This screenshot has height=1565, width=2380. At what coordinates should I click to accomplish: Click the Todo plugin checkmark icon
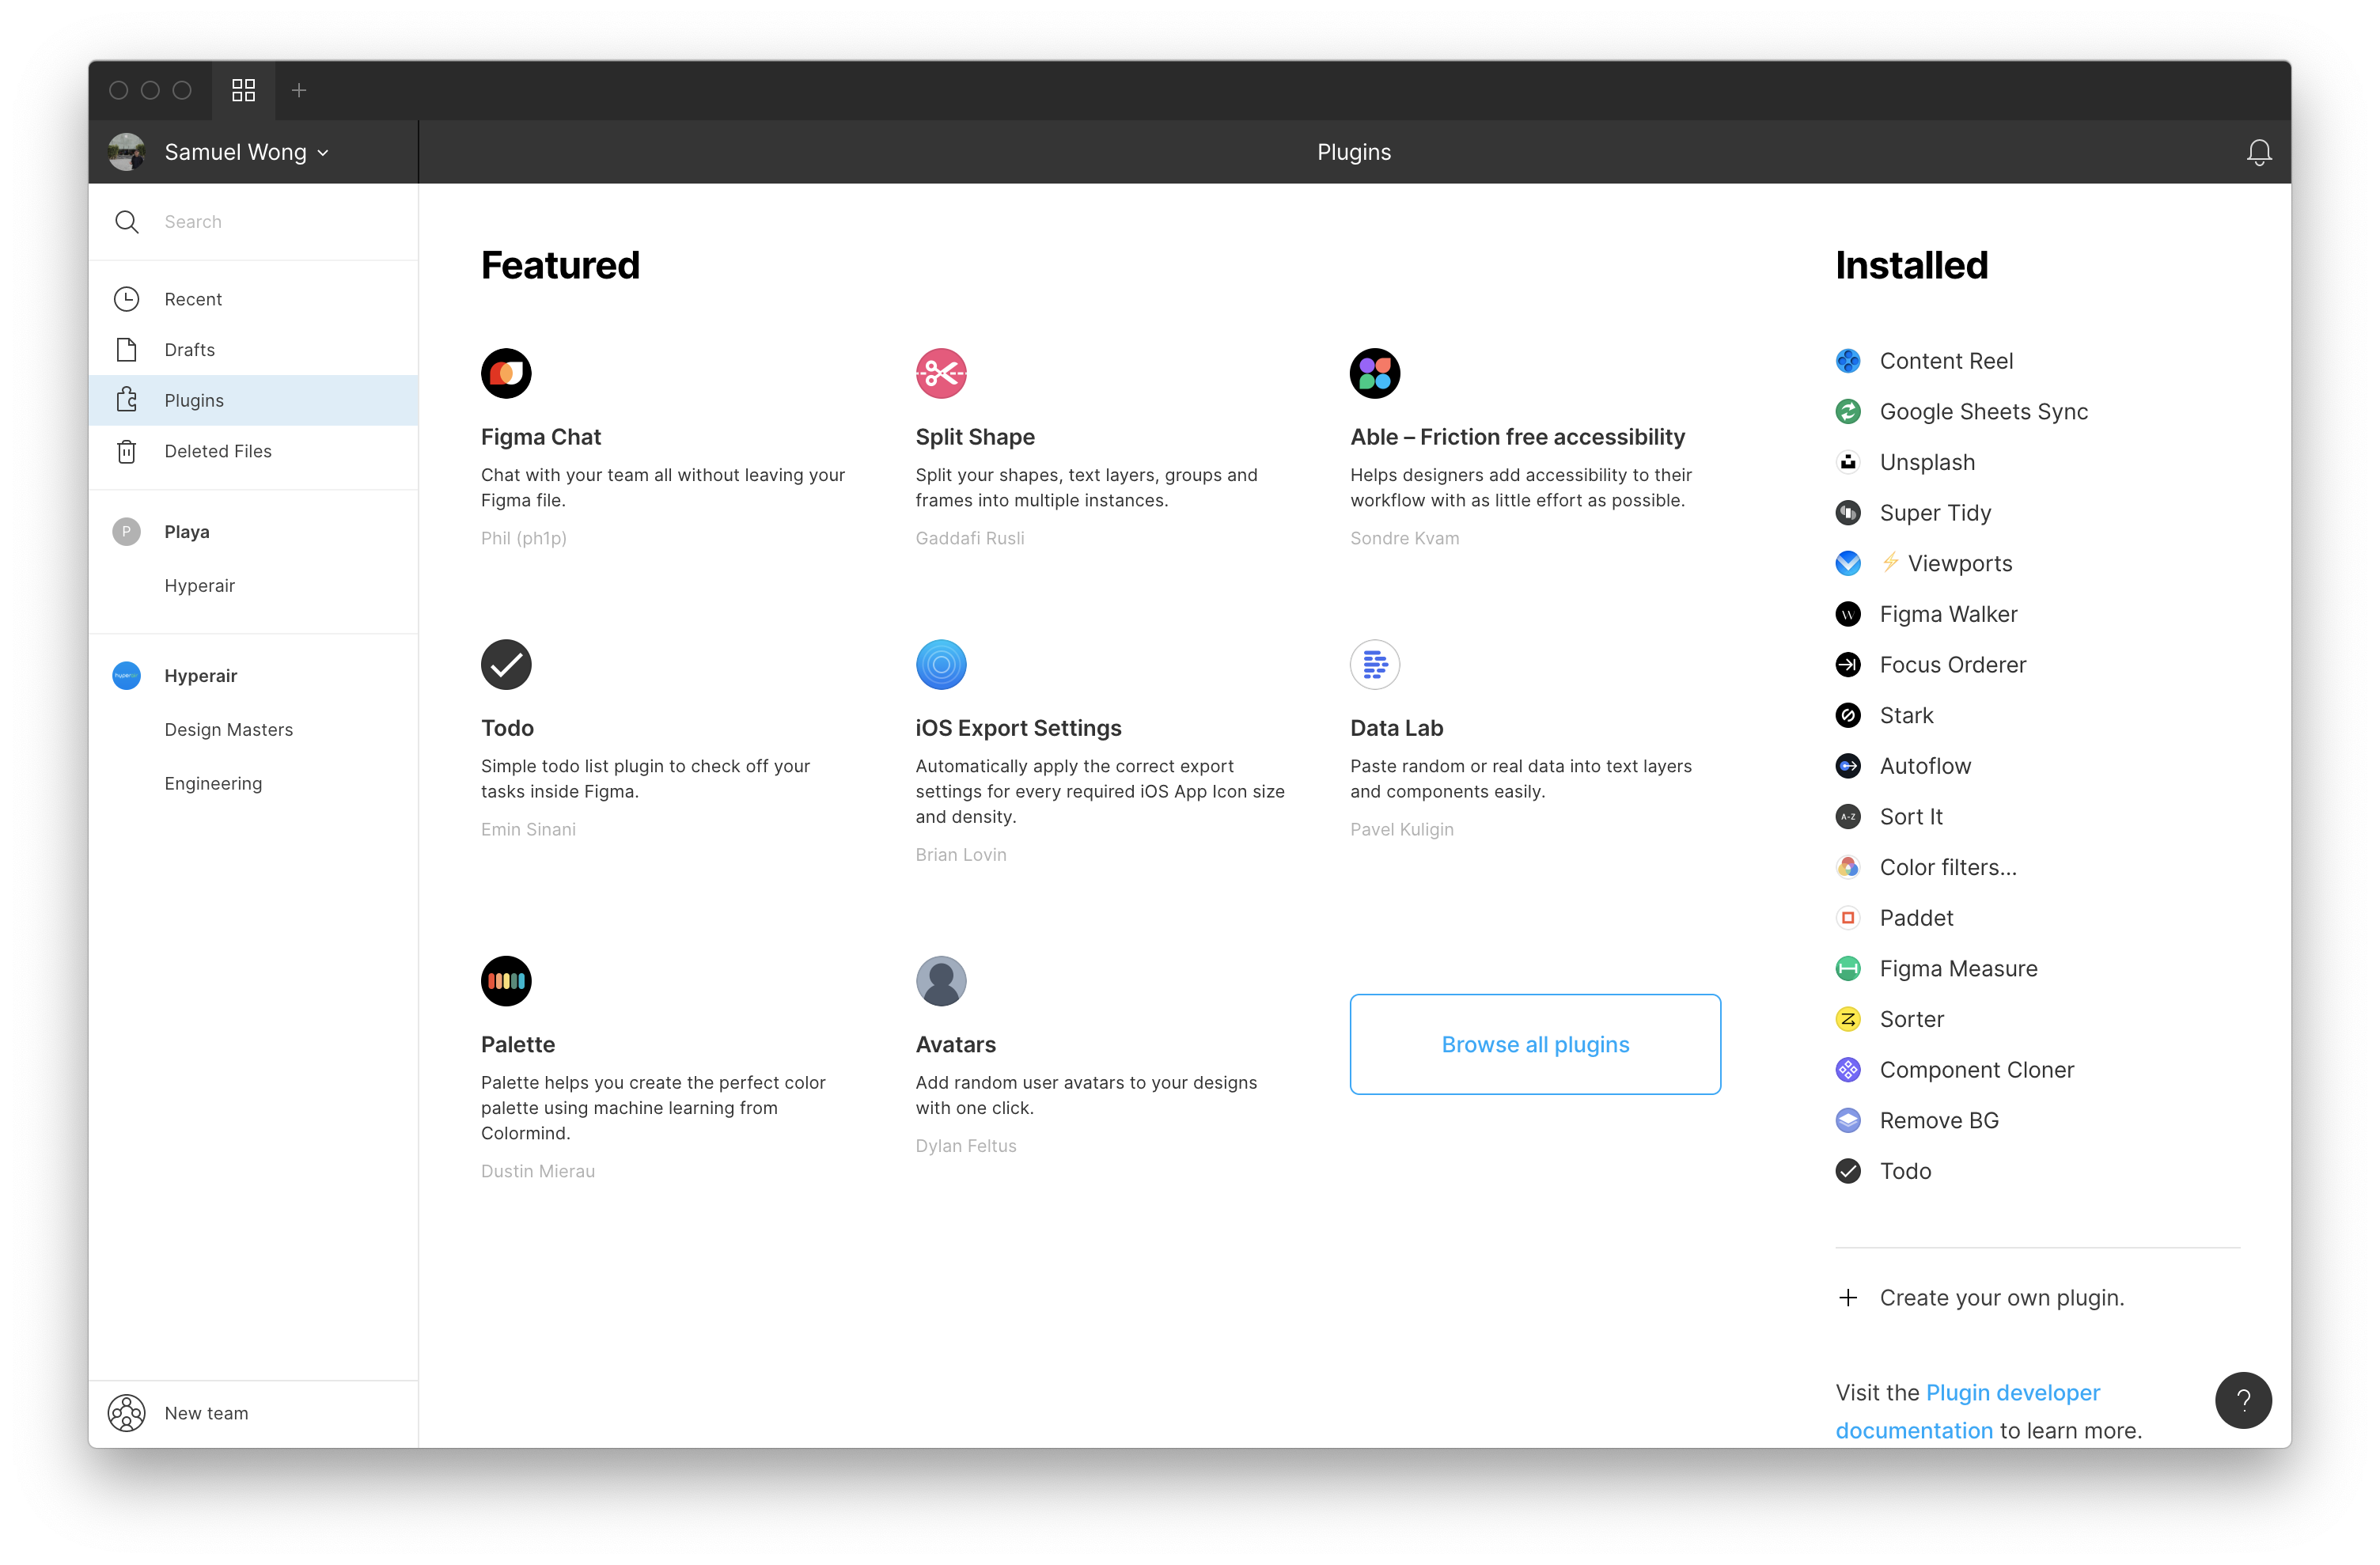click(506, 662)
